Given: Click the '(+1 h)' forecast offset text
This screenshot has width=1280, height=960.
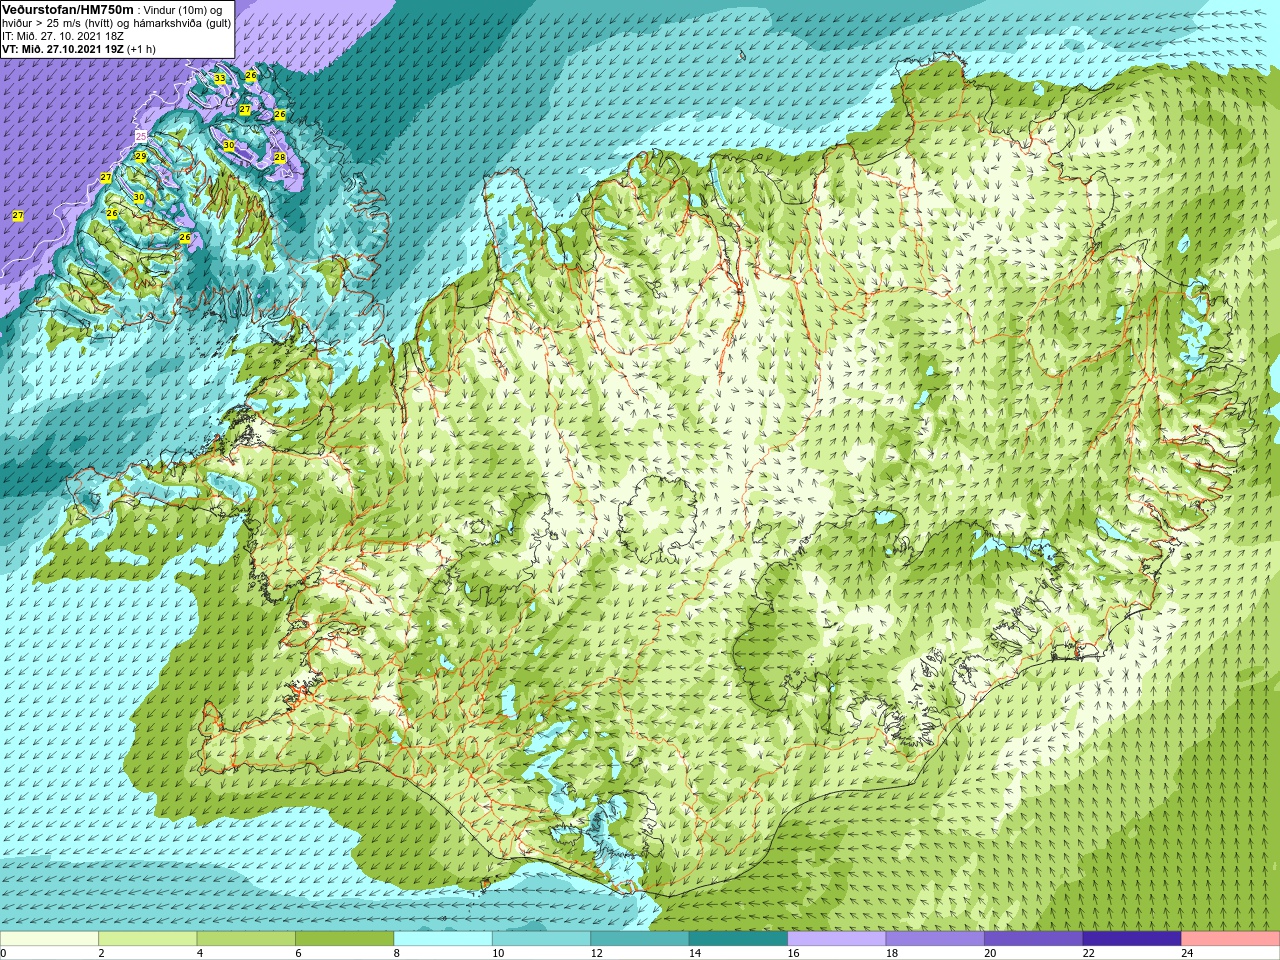Looking at the screenshot, I should 141,49.
